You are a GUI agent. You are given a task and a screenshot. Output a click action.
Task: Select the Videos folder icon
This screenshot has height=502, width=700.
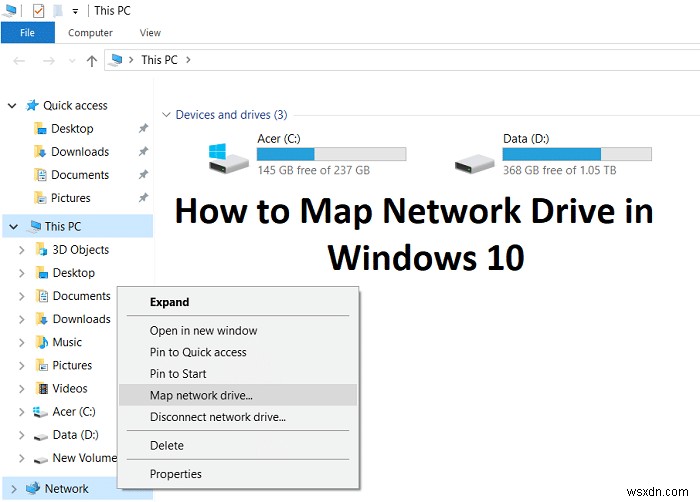[x=42, y=389]
